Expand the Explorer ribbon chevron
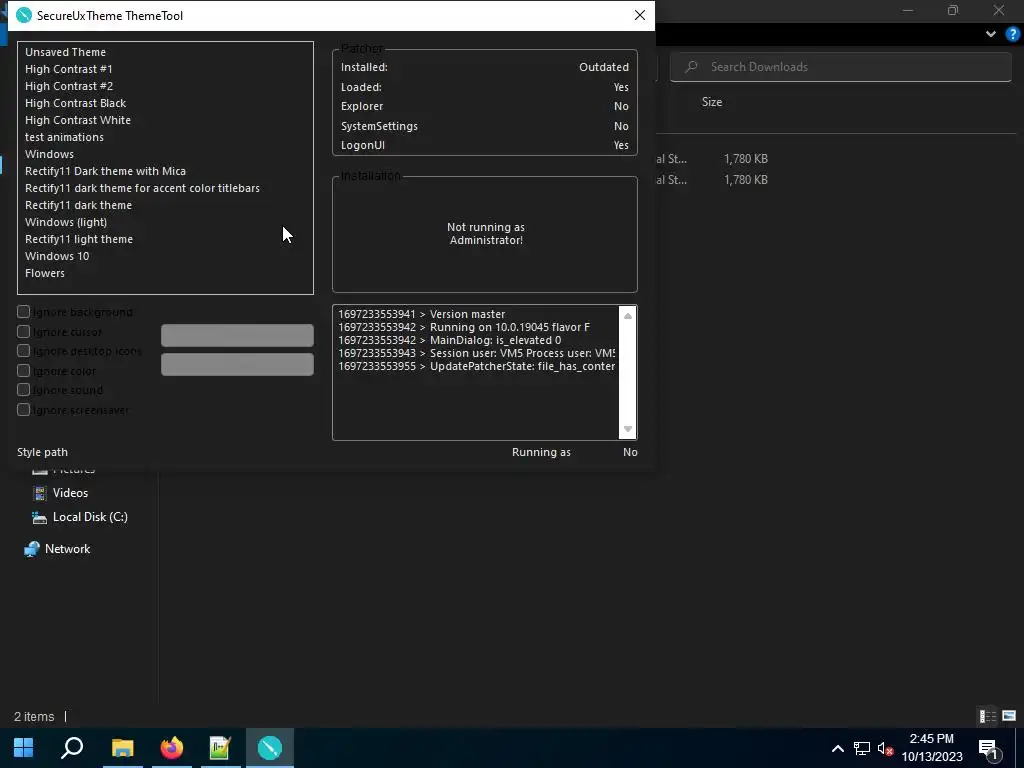This screenshot has width=1024, height=768. 991,34
